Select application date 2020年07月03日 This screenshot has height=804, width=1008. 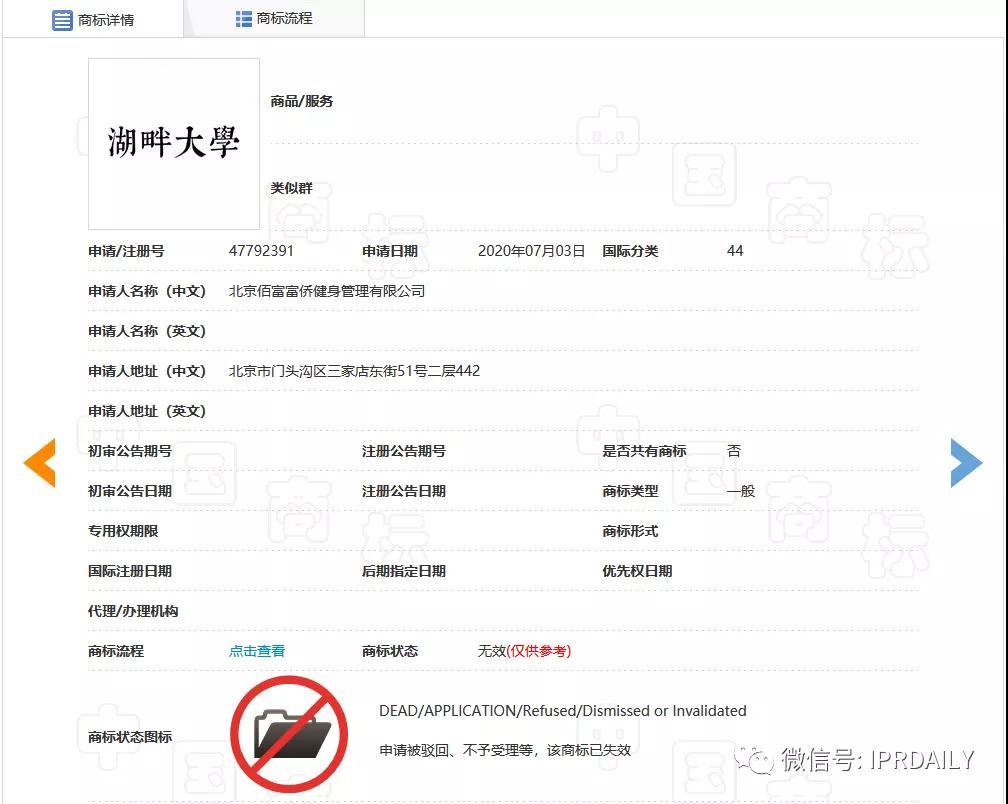(531, 251)
